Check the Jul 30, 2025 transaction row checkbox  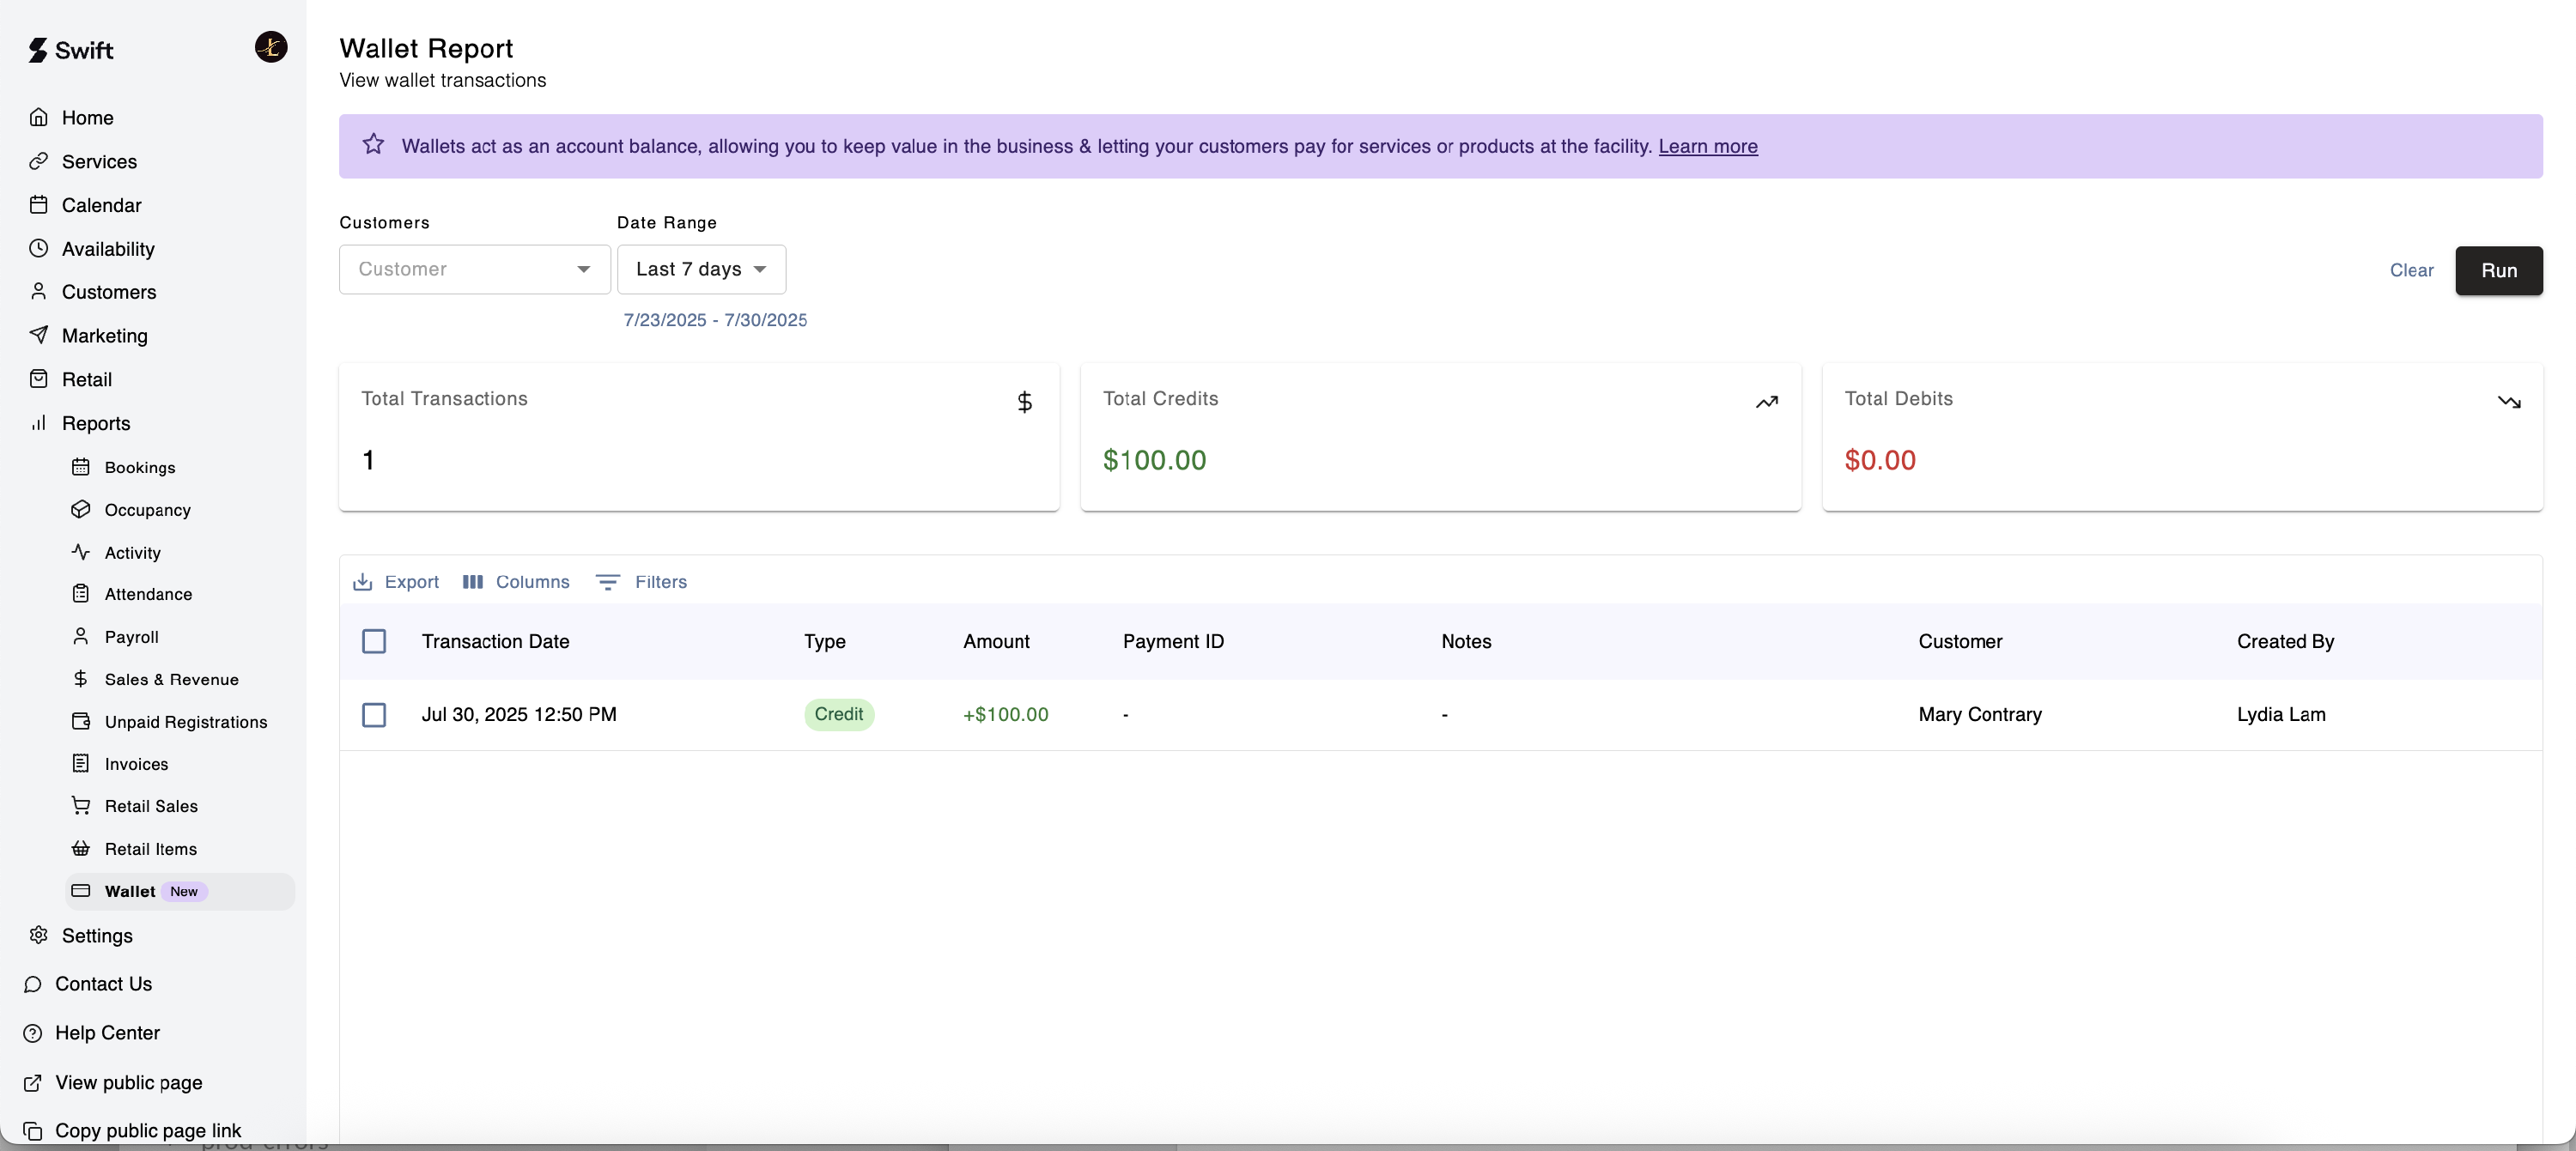(x=374, y=714)
